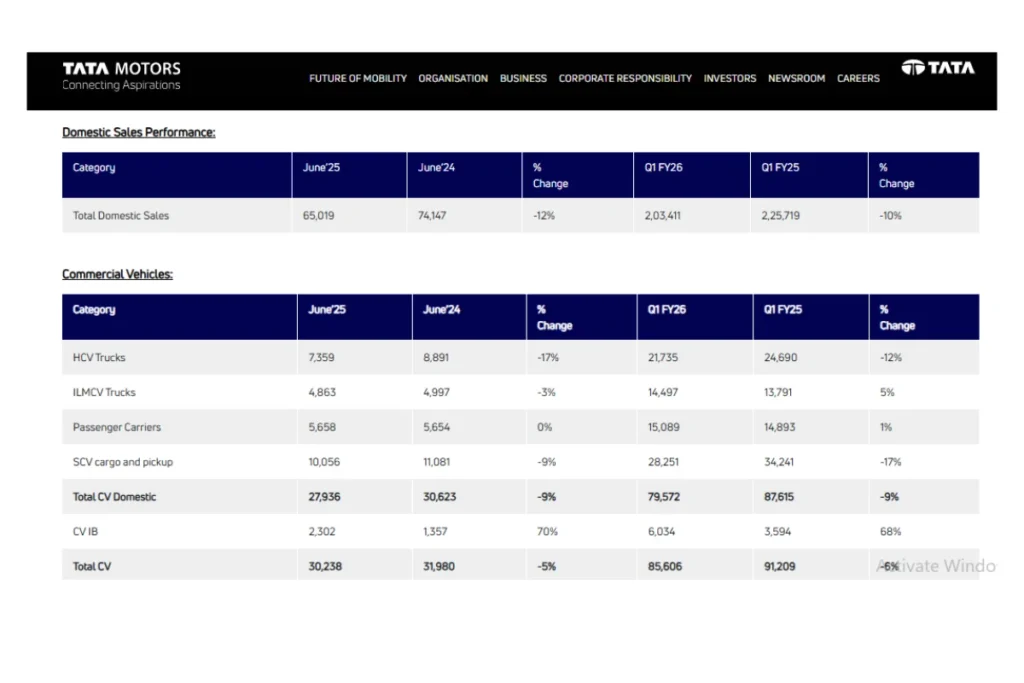
Task: Click CV IB Q1 FY26 value 6,034
Action: [x=661, y=532]
